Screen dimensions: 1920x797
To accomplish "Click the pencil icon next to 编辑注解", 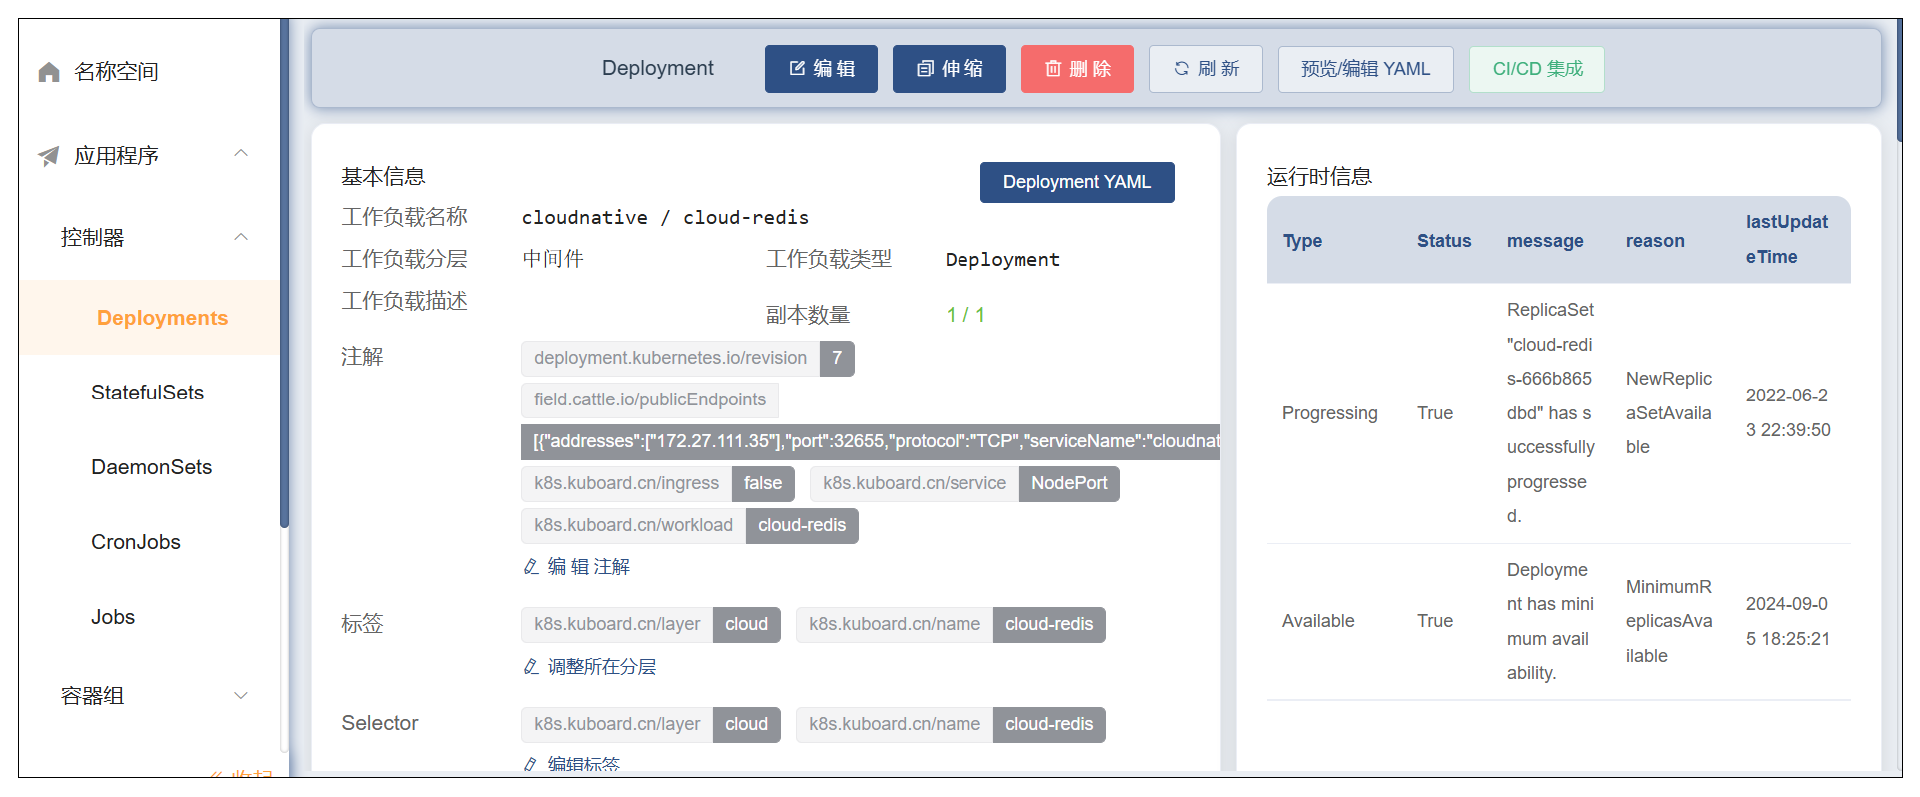I will [x=531, y=567].
